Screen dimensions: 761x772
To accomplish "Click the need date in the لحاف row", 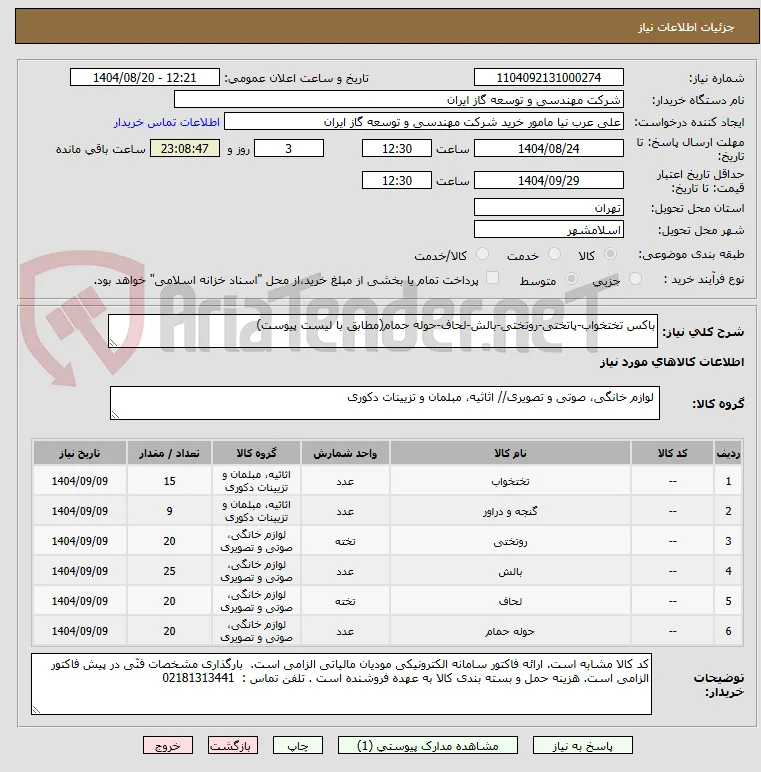I will (80, 601).
